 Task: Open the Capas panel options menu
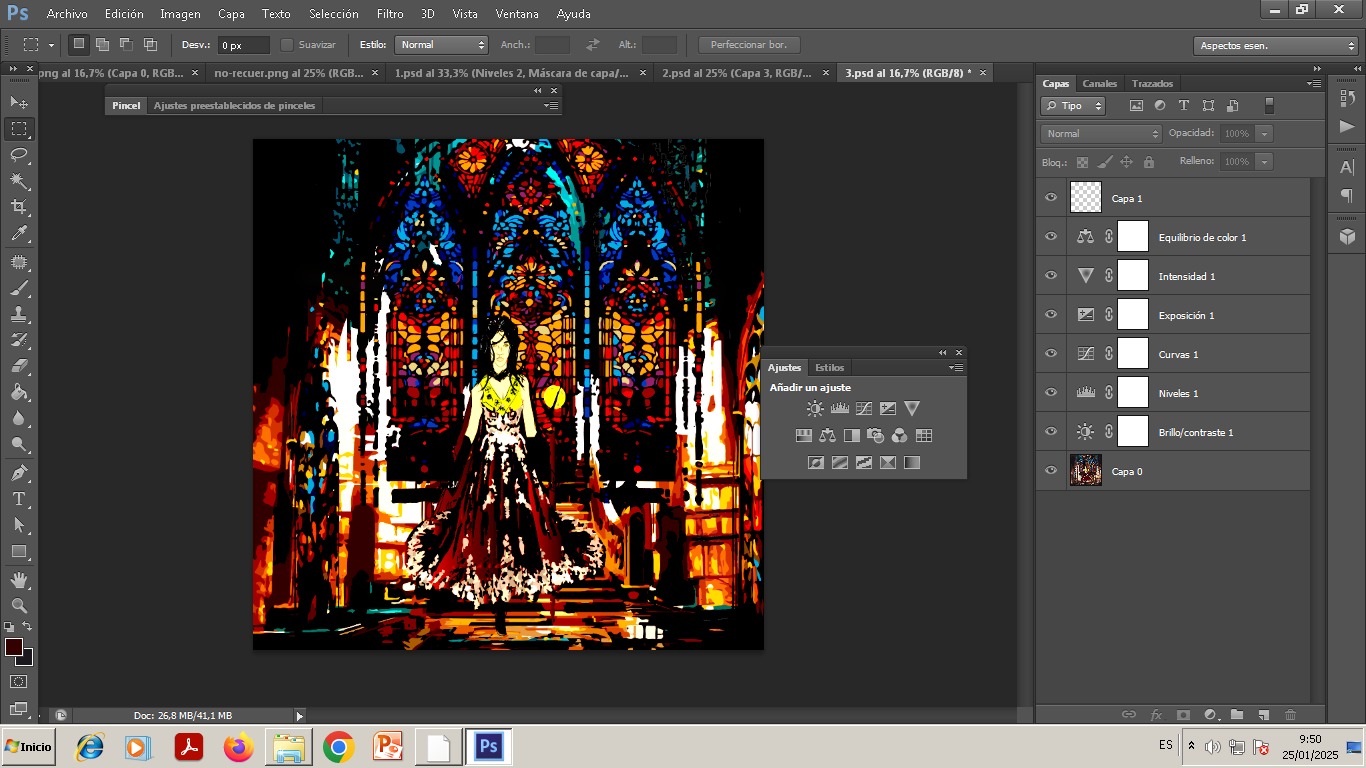coord(1314,84)
